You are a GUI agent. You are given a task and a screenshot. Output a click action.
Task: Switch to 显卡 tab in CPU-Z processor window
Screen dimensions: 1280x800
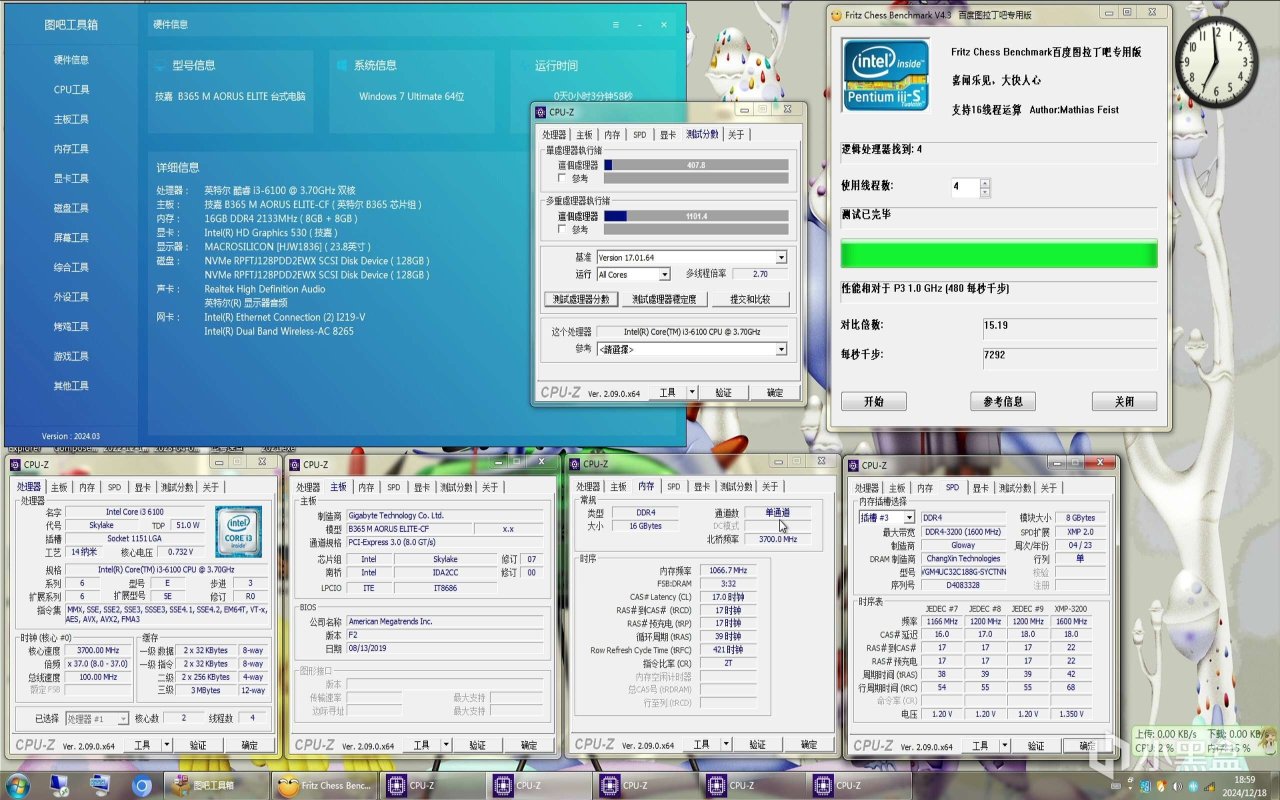[x=143, y=487]
